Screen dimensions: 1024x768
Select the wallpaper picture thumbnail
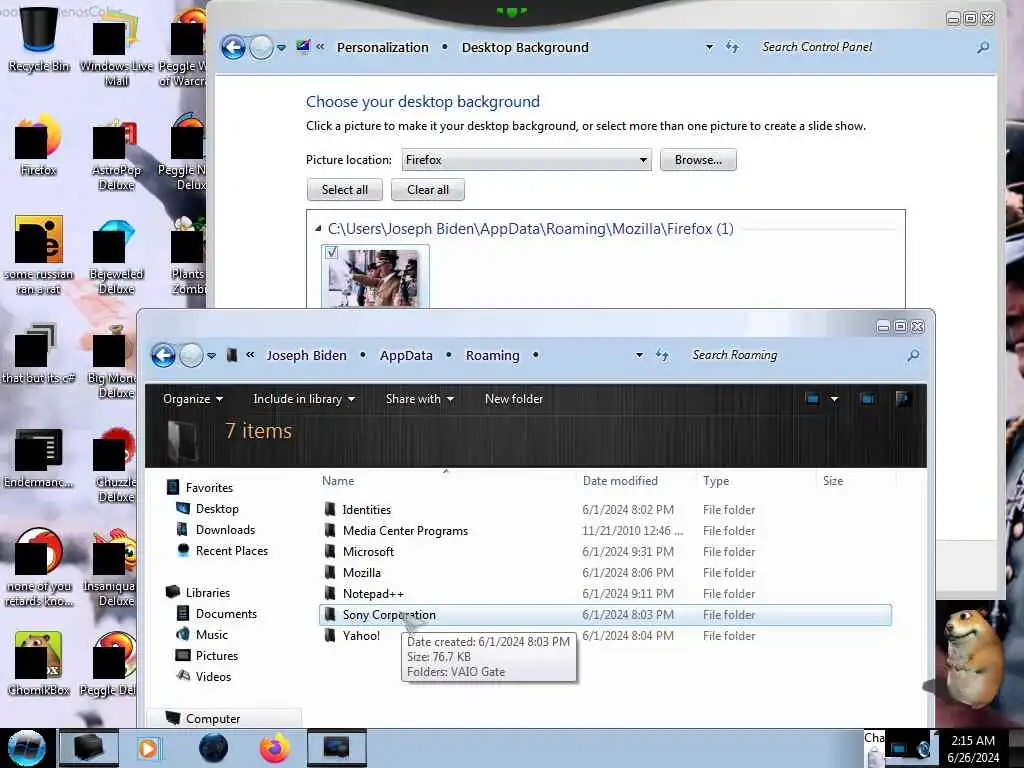coord(376,277)
